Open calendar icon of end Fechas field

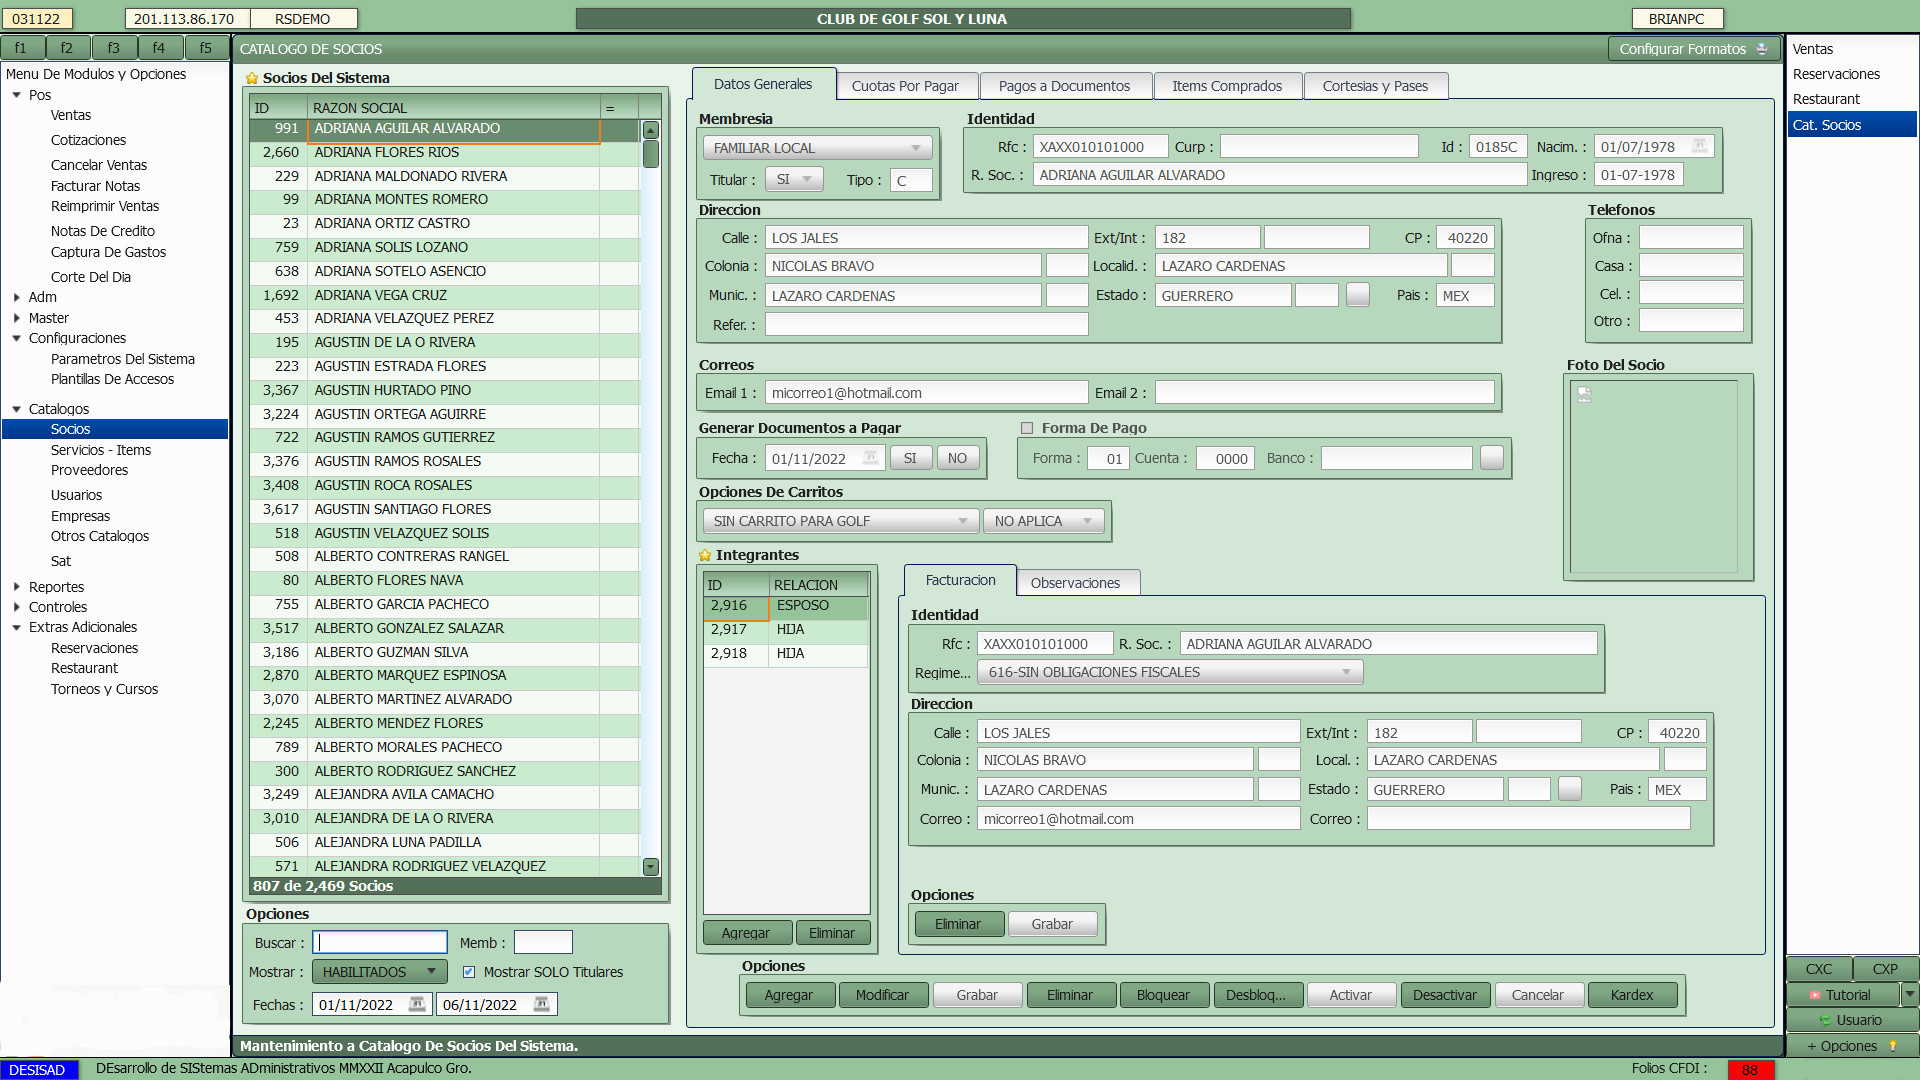541,1004
